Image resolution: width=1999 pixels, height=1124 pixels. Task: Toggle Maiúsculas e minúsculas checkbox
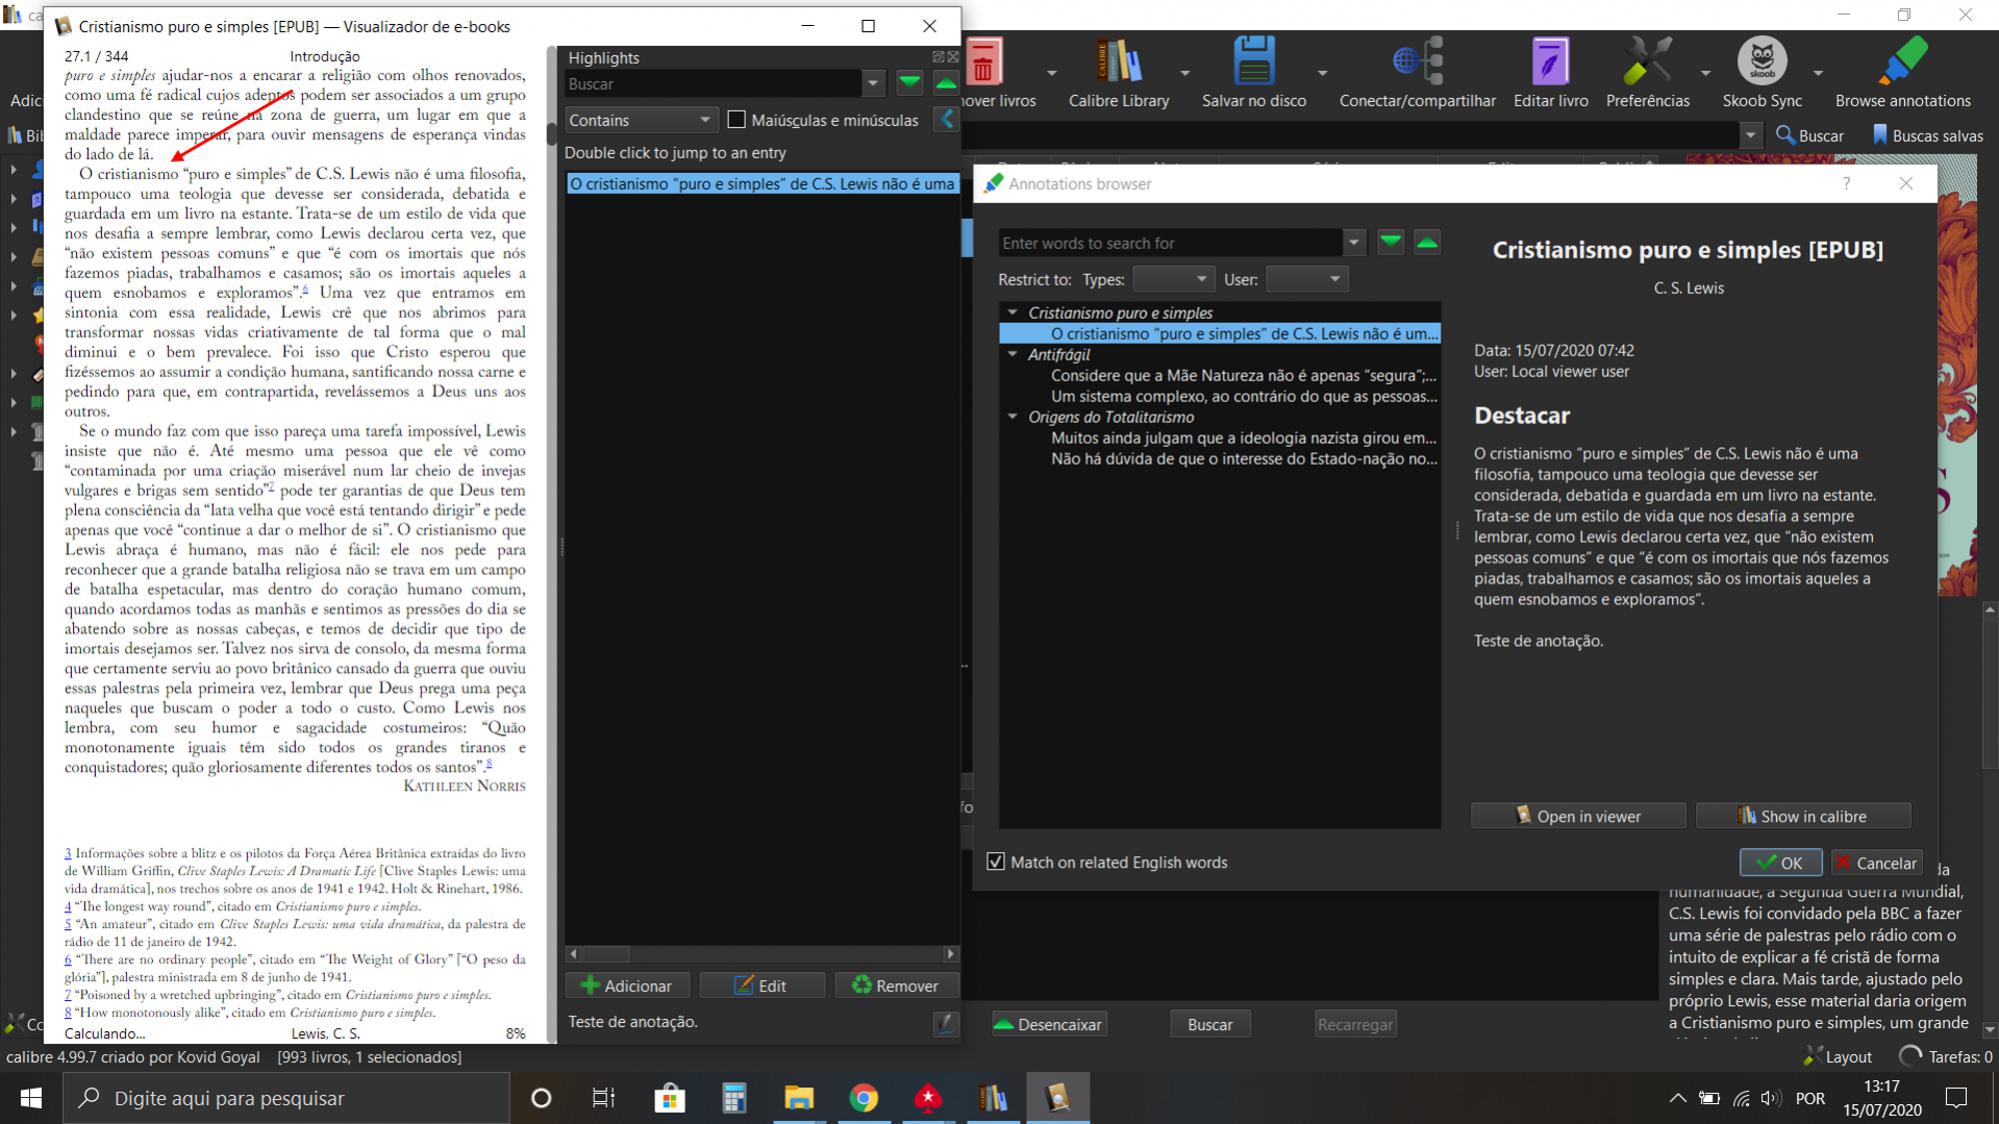click(737, 120)
